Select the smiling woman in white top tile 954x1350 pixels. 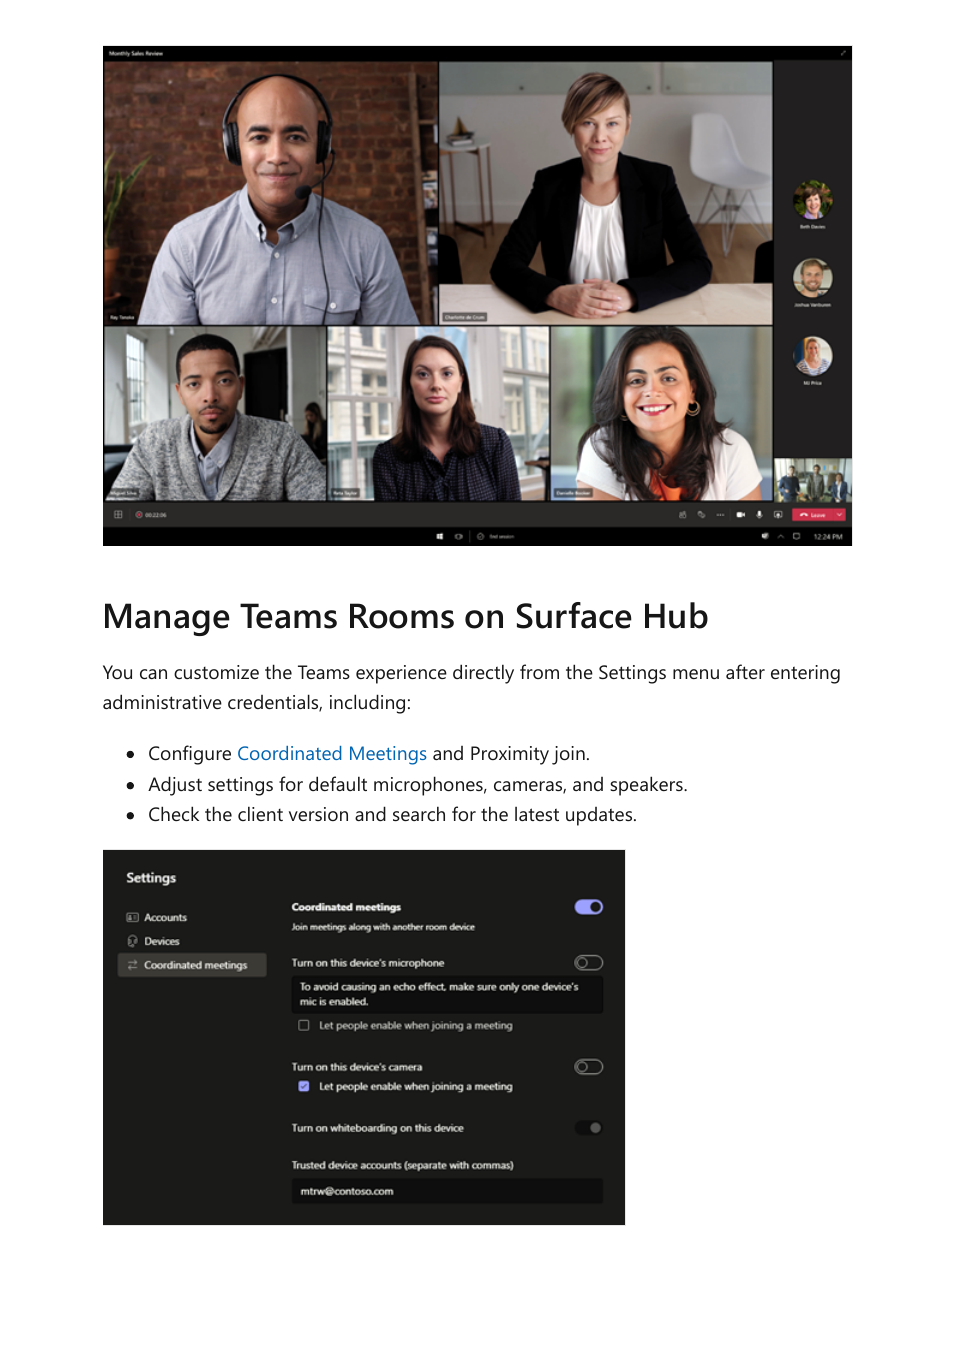(x=661, y=413)
